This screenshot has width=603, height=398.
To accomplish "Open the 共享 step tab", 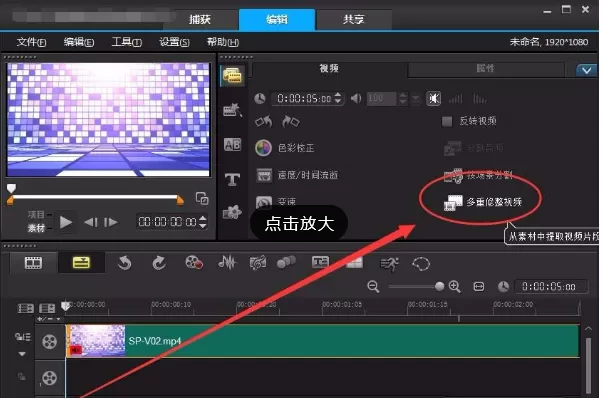I will click(x=354, y=19).
